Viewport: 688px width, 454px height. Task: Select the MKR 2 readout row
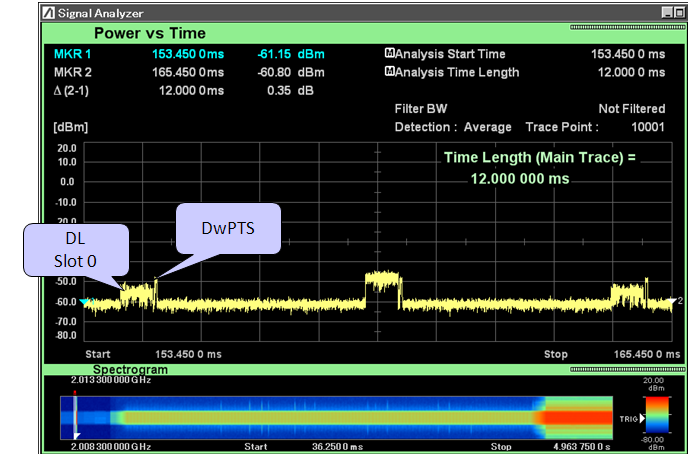tap(189, 72)
